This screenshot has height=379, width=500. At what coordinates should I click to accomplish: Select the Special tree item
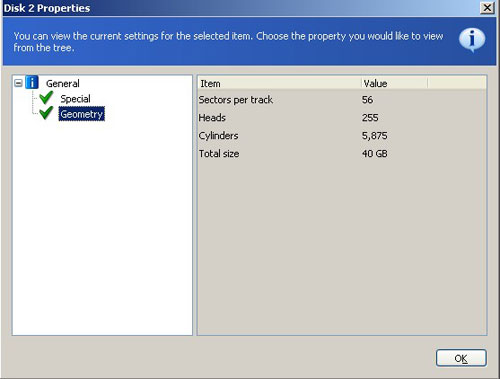(75, 99)
